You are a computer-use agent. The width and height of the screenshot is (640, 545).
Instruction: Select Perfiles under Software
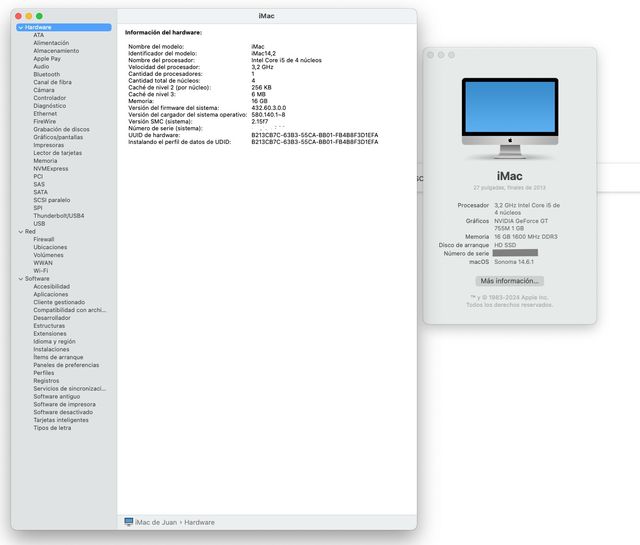[x=44, y=373]
